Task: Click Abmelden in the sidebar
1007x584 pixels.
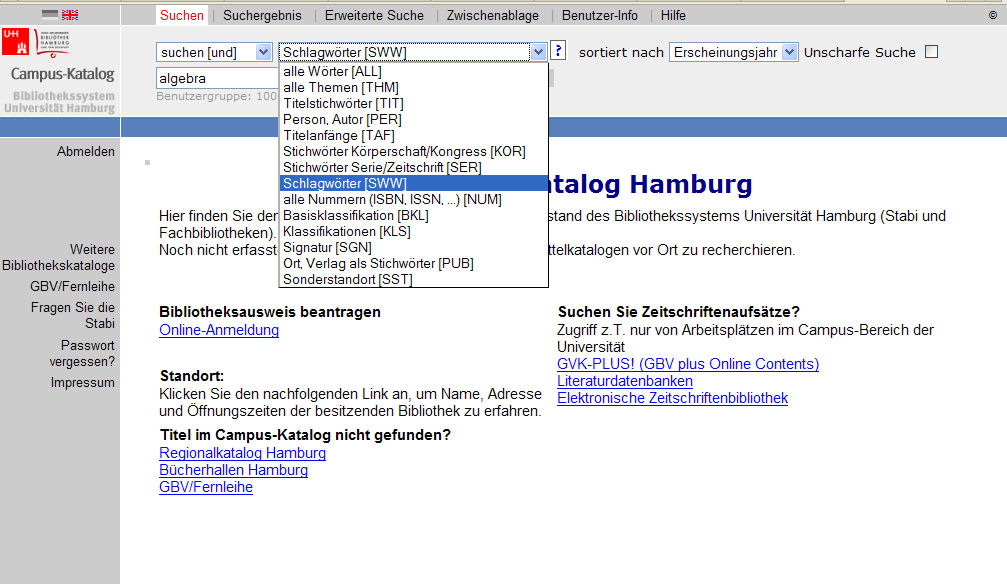Action: (85, 152)
